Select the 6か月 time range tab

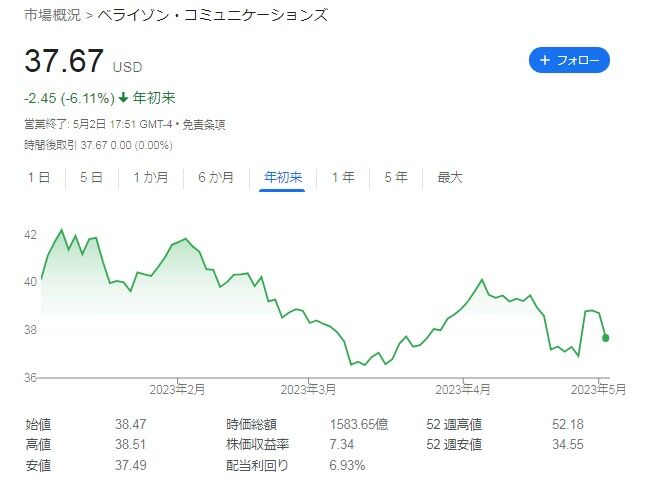click(x=216, y=177)
